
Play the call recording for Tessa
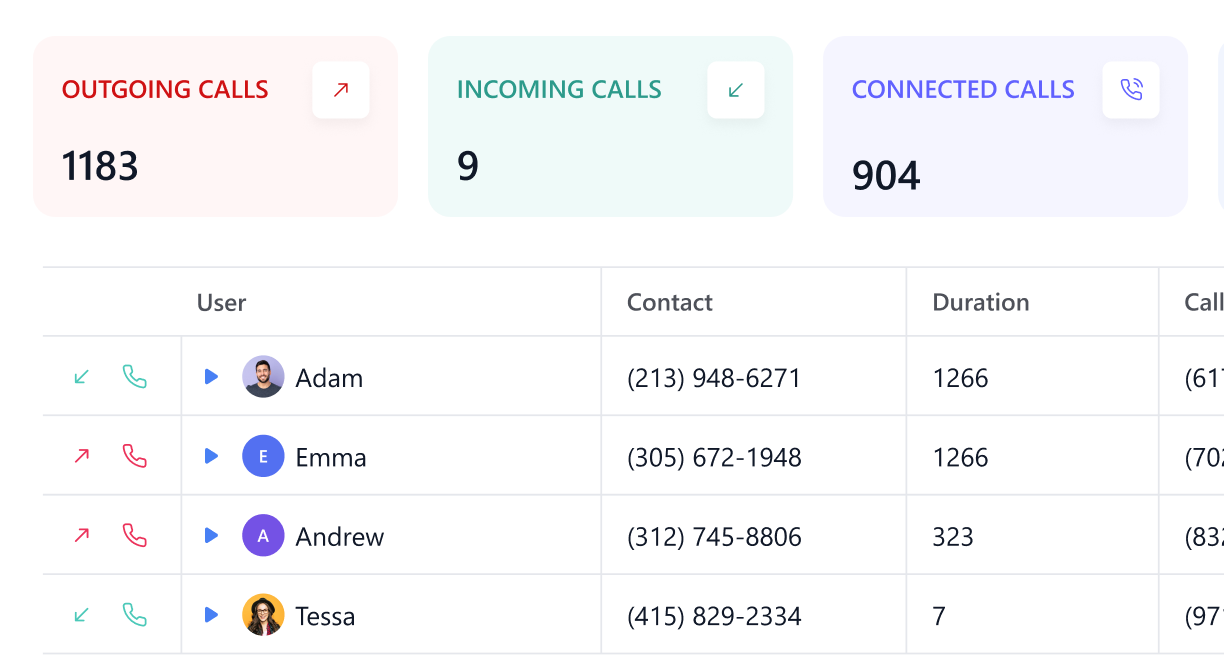(x=211, y=614)
